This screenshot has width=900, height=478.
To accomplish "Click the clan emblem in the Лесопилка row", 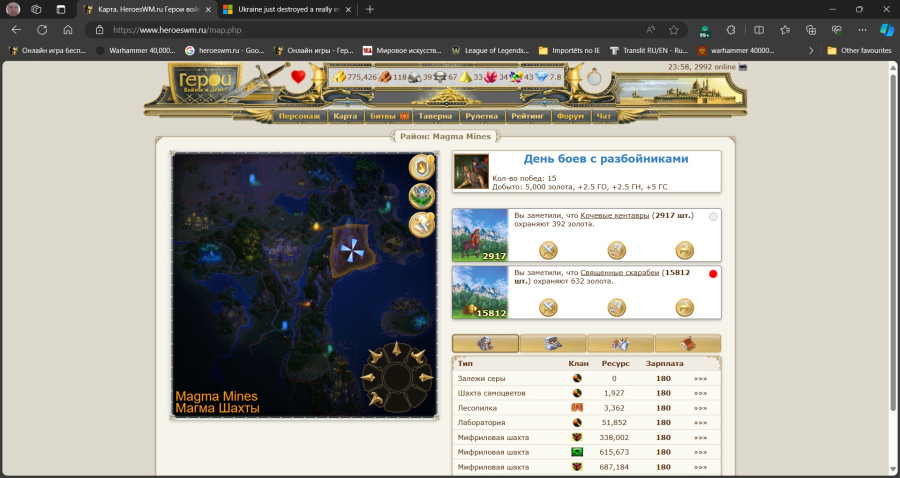I will click(577, 408).
